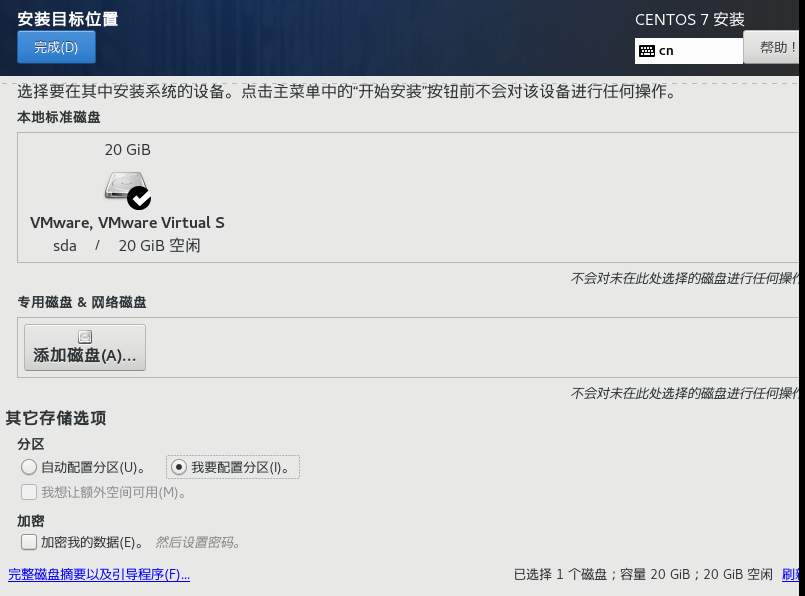Enable 加密我的数据(E) checkbox
Image resolution: width=805 pixels, height=596 pixels.
pos(29,542)
